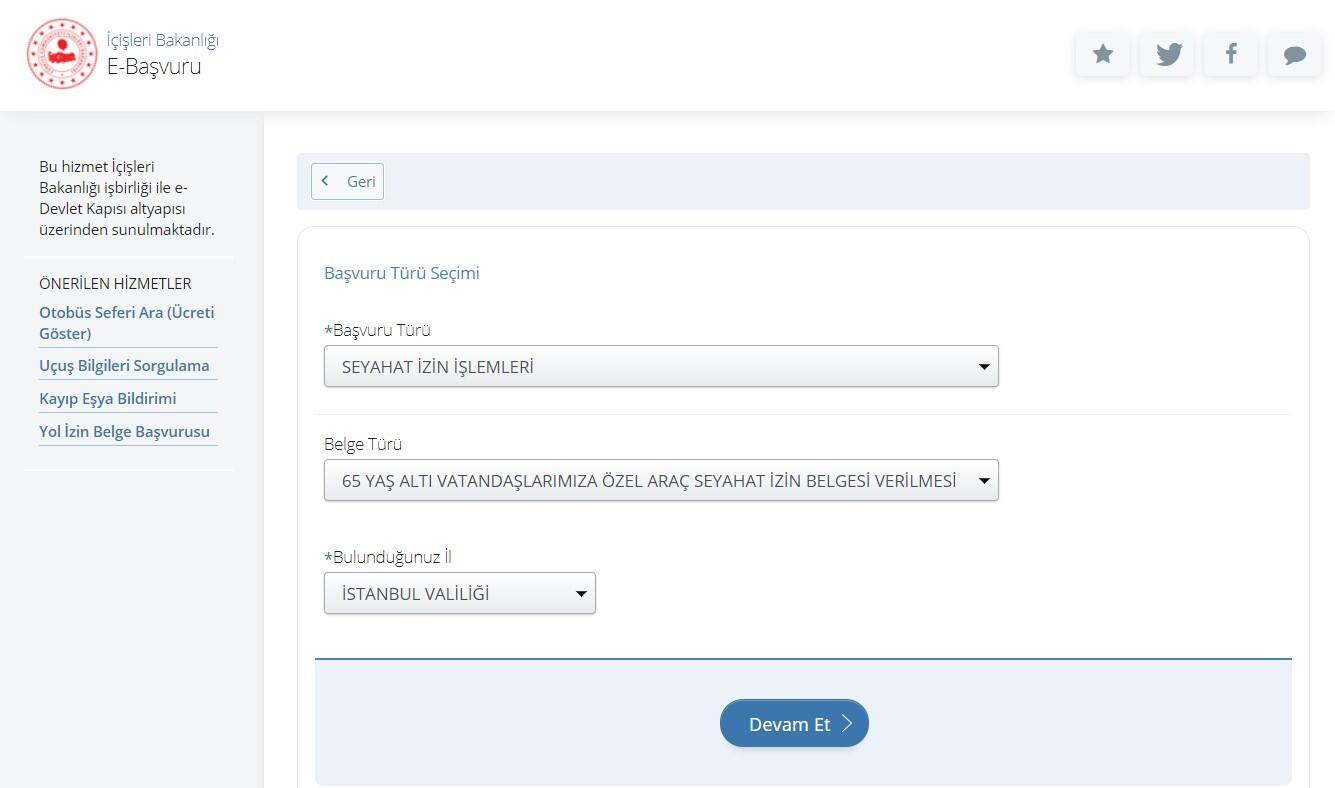Open the İSTANBUL VALİLİĞİ province dropdown

[x=459, y=594]
